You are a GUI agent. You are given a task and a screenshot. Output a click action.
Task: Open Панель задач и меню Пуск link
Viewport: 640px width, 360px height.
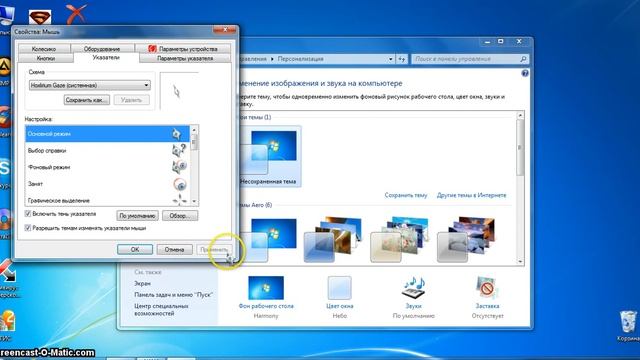click(173, 295)
